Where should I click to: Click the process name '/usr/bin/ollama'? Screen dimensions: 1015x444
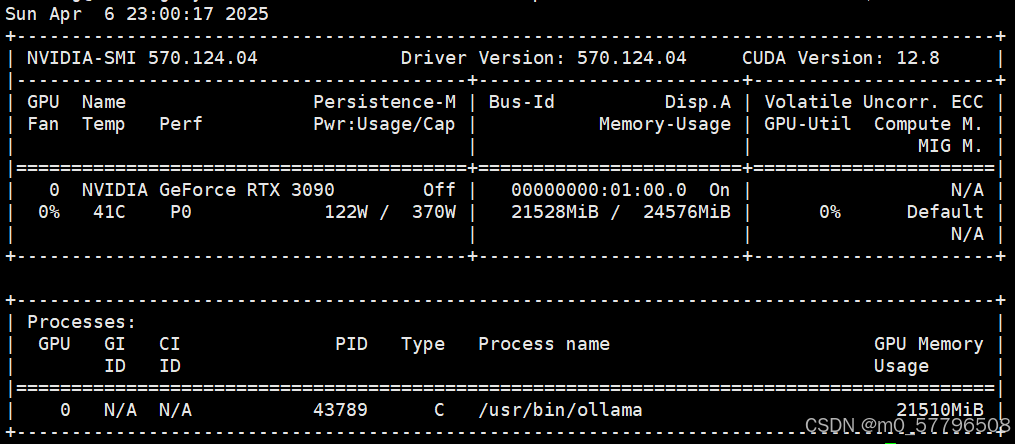[561, 410]
